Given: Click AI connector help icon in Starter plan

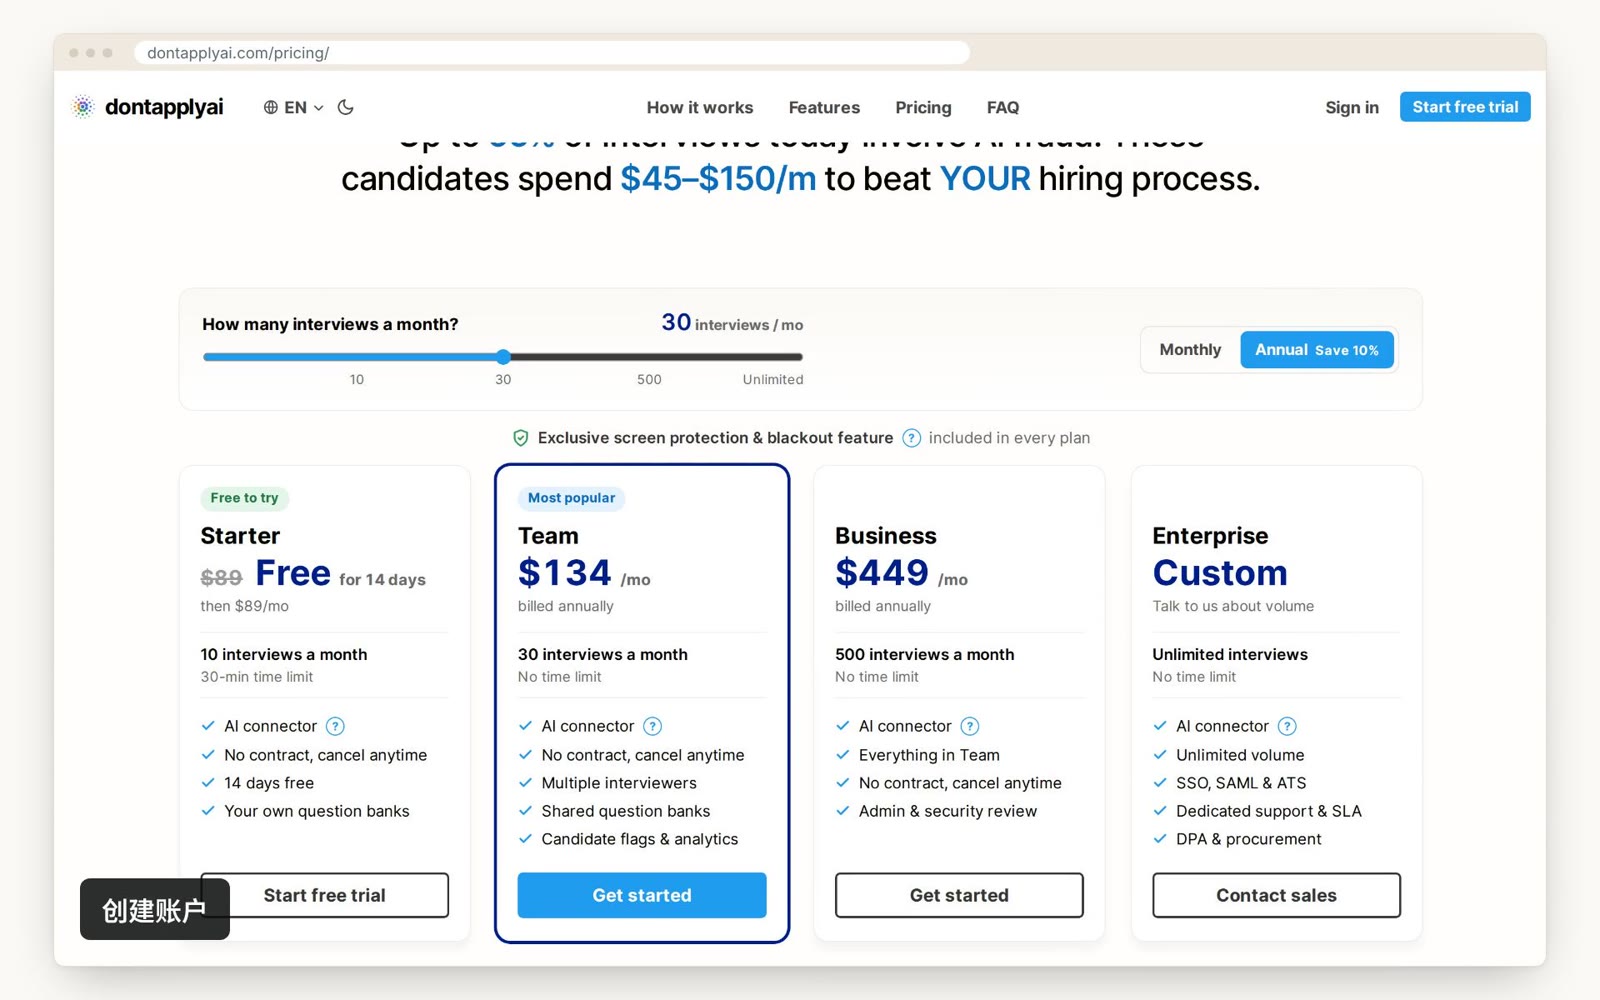Looking at the screenshot, I should 336,726.
